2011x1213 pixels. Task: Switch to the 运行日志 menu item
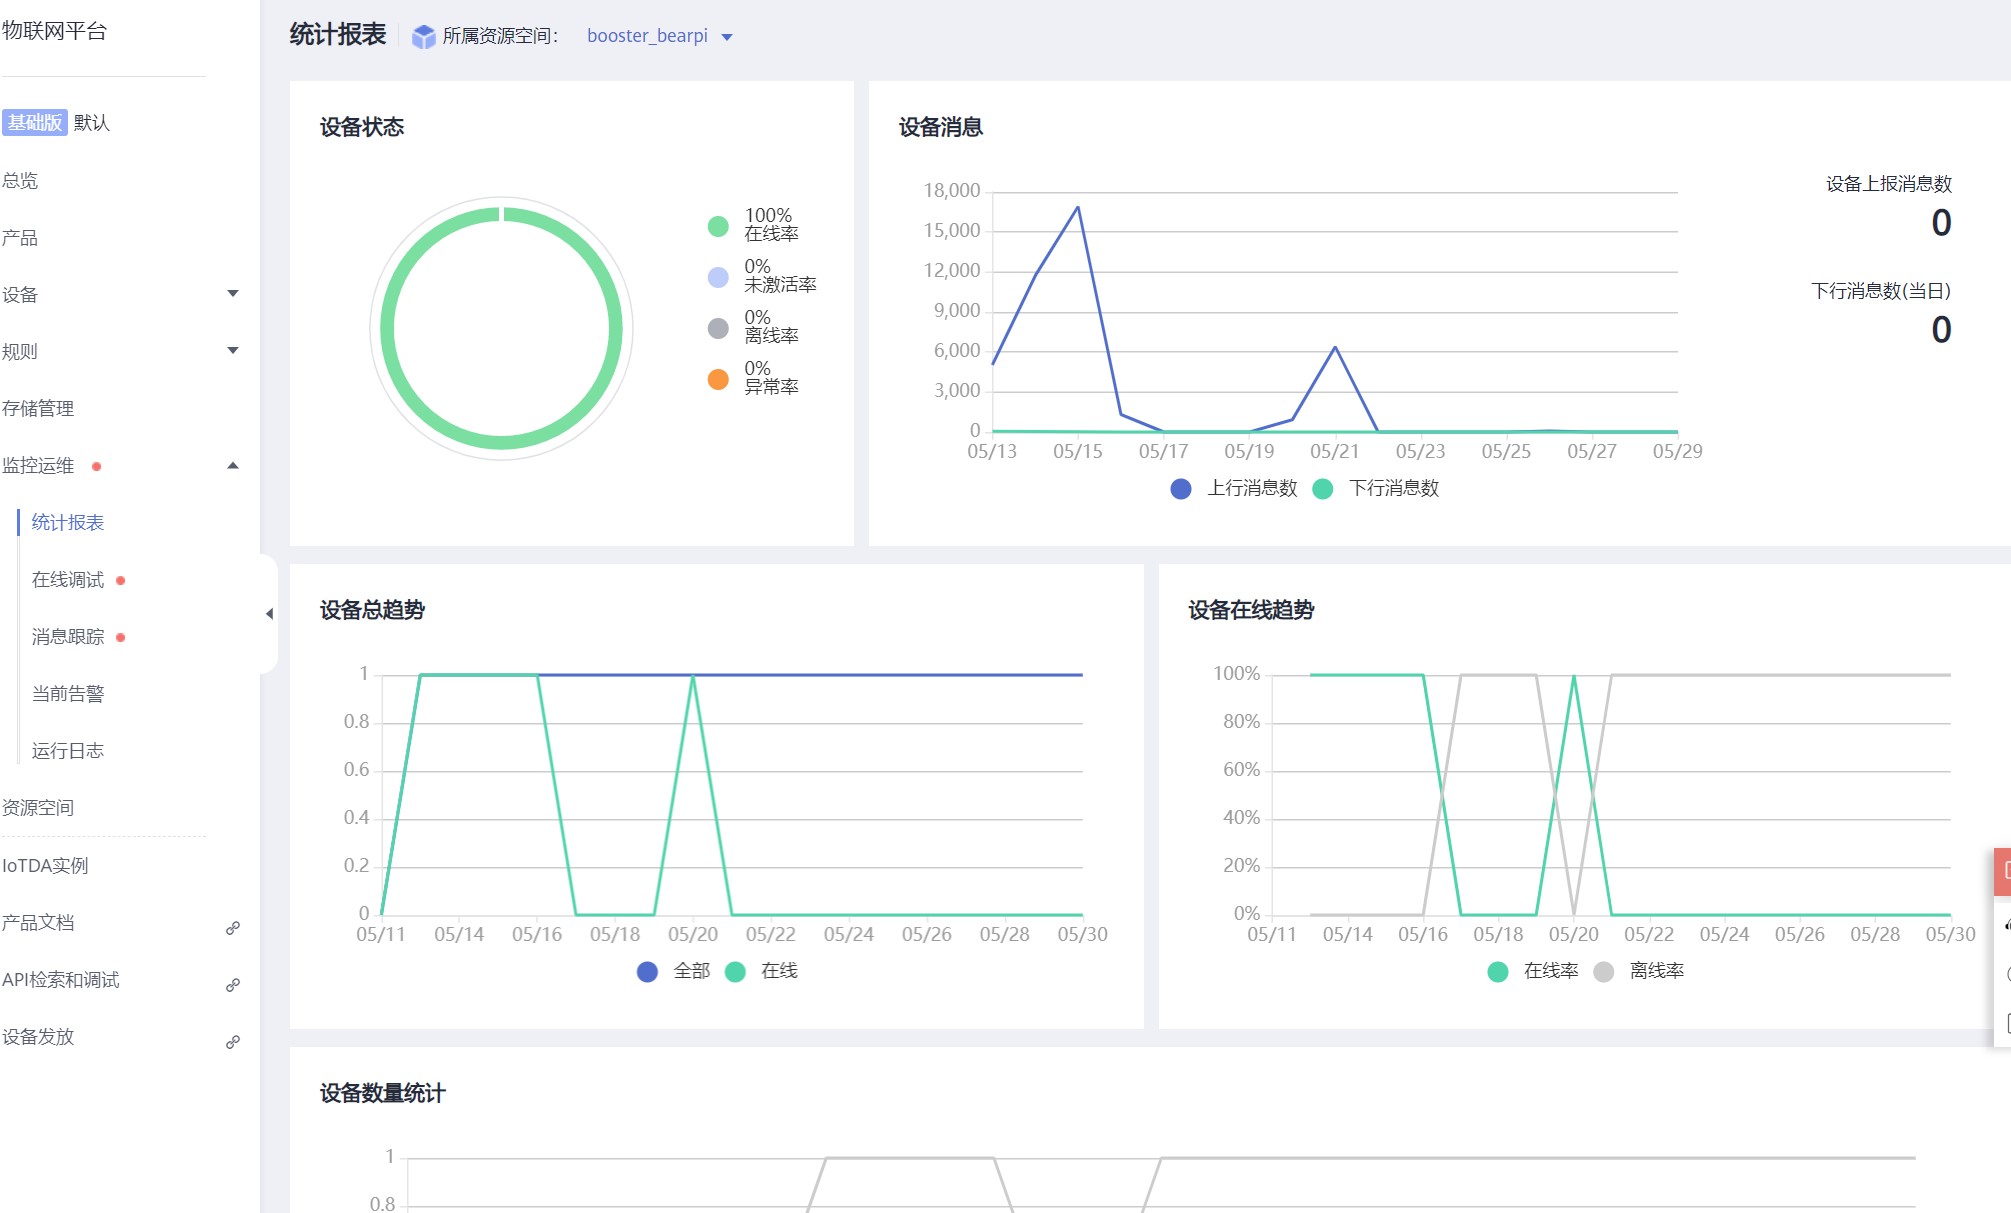coord(68,750)
